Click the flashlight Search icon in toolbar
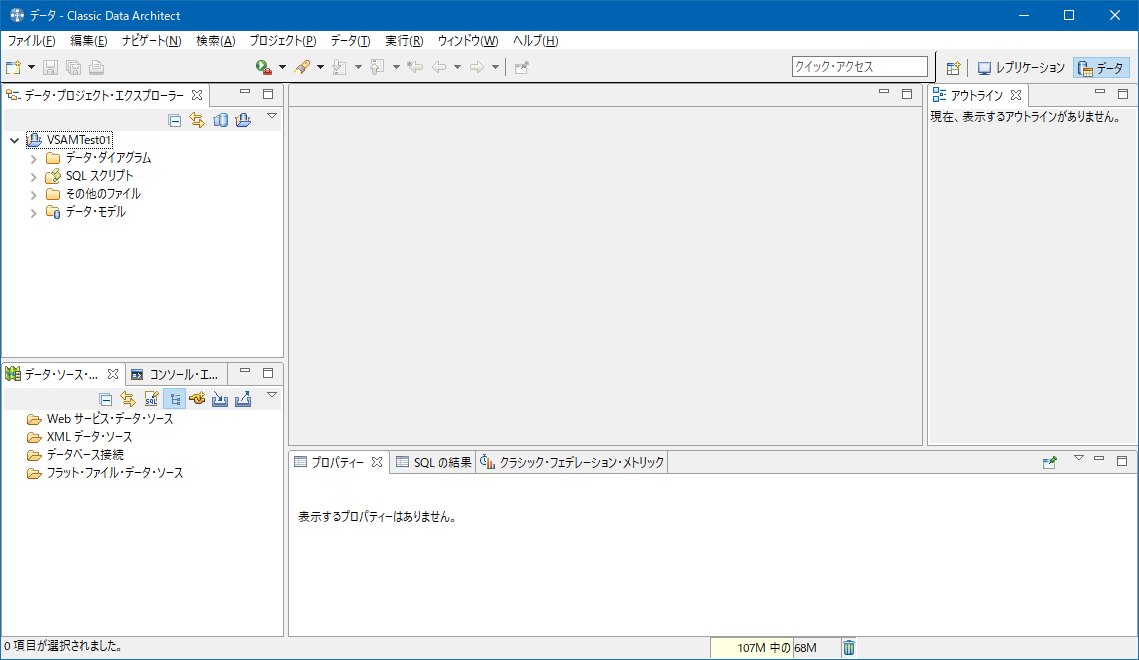Viewport: 1139px width, 660px height. click(302, 68)
